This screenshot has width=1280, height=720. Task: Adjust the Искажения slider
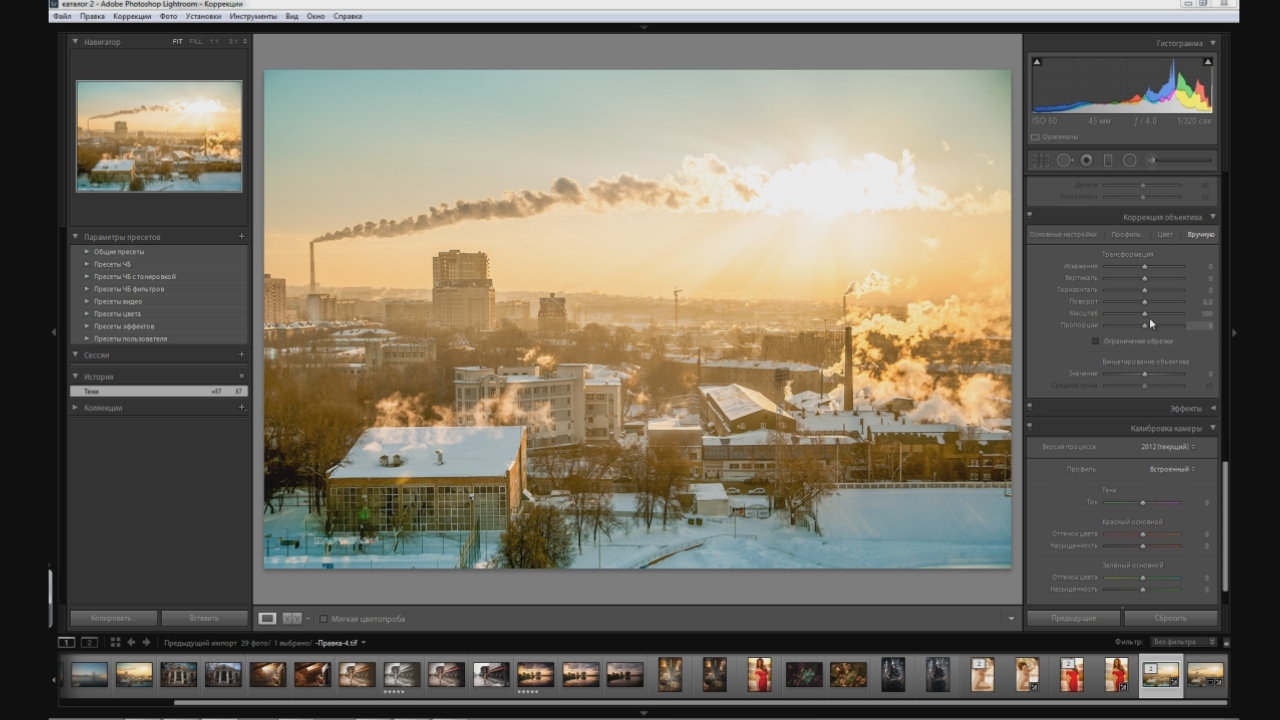click(1145, 266)
